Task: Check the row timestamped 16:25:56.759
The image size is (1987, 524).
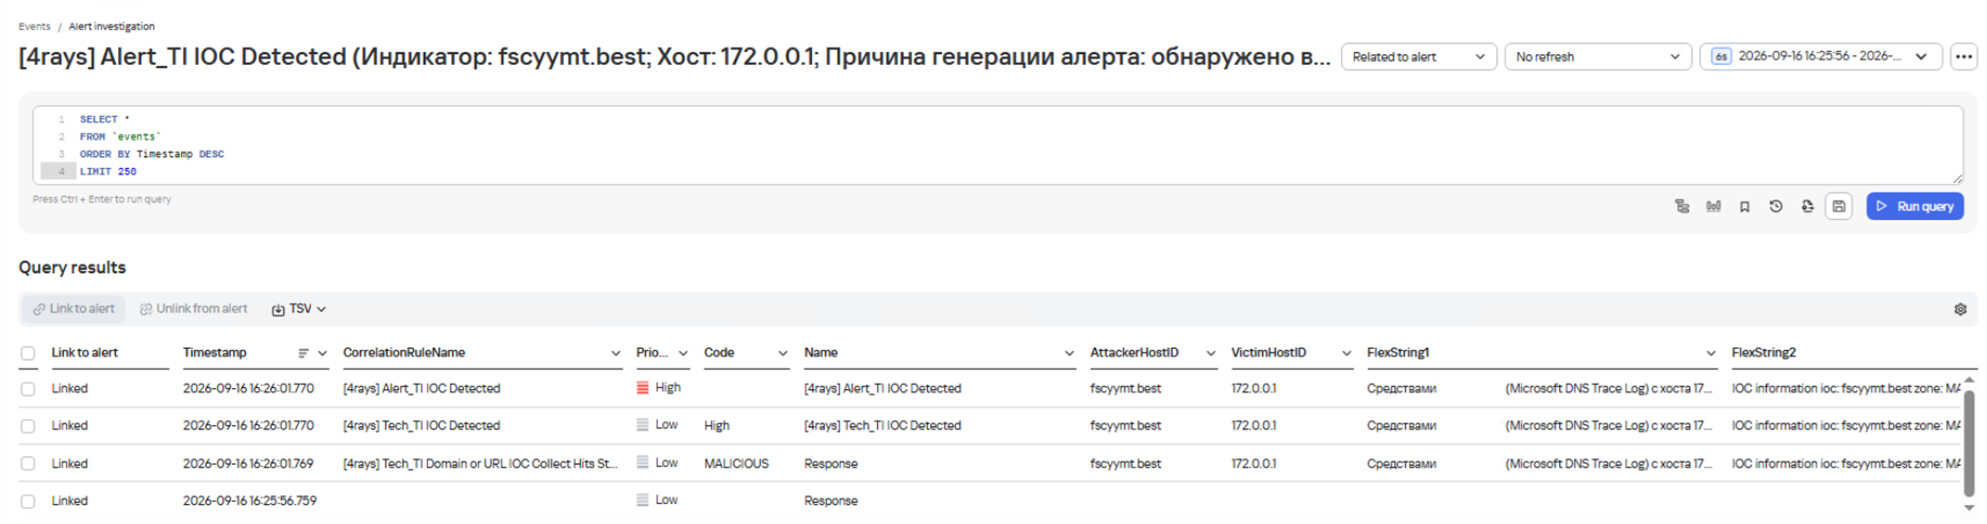Action: (x=28, y=501)
